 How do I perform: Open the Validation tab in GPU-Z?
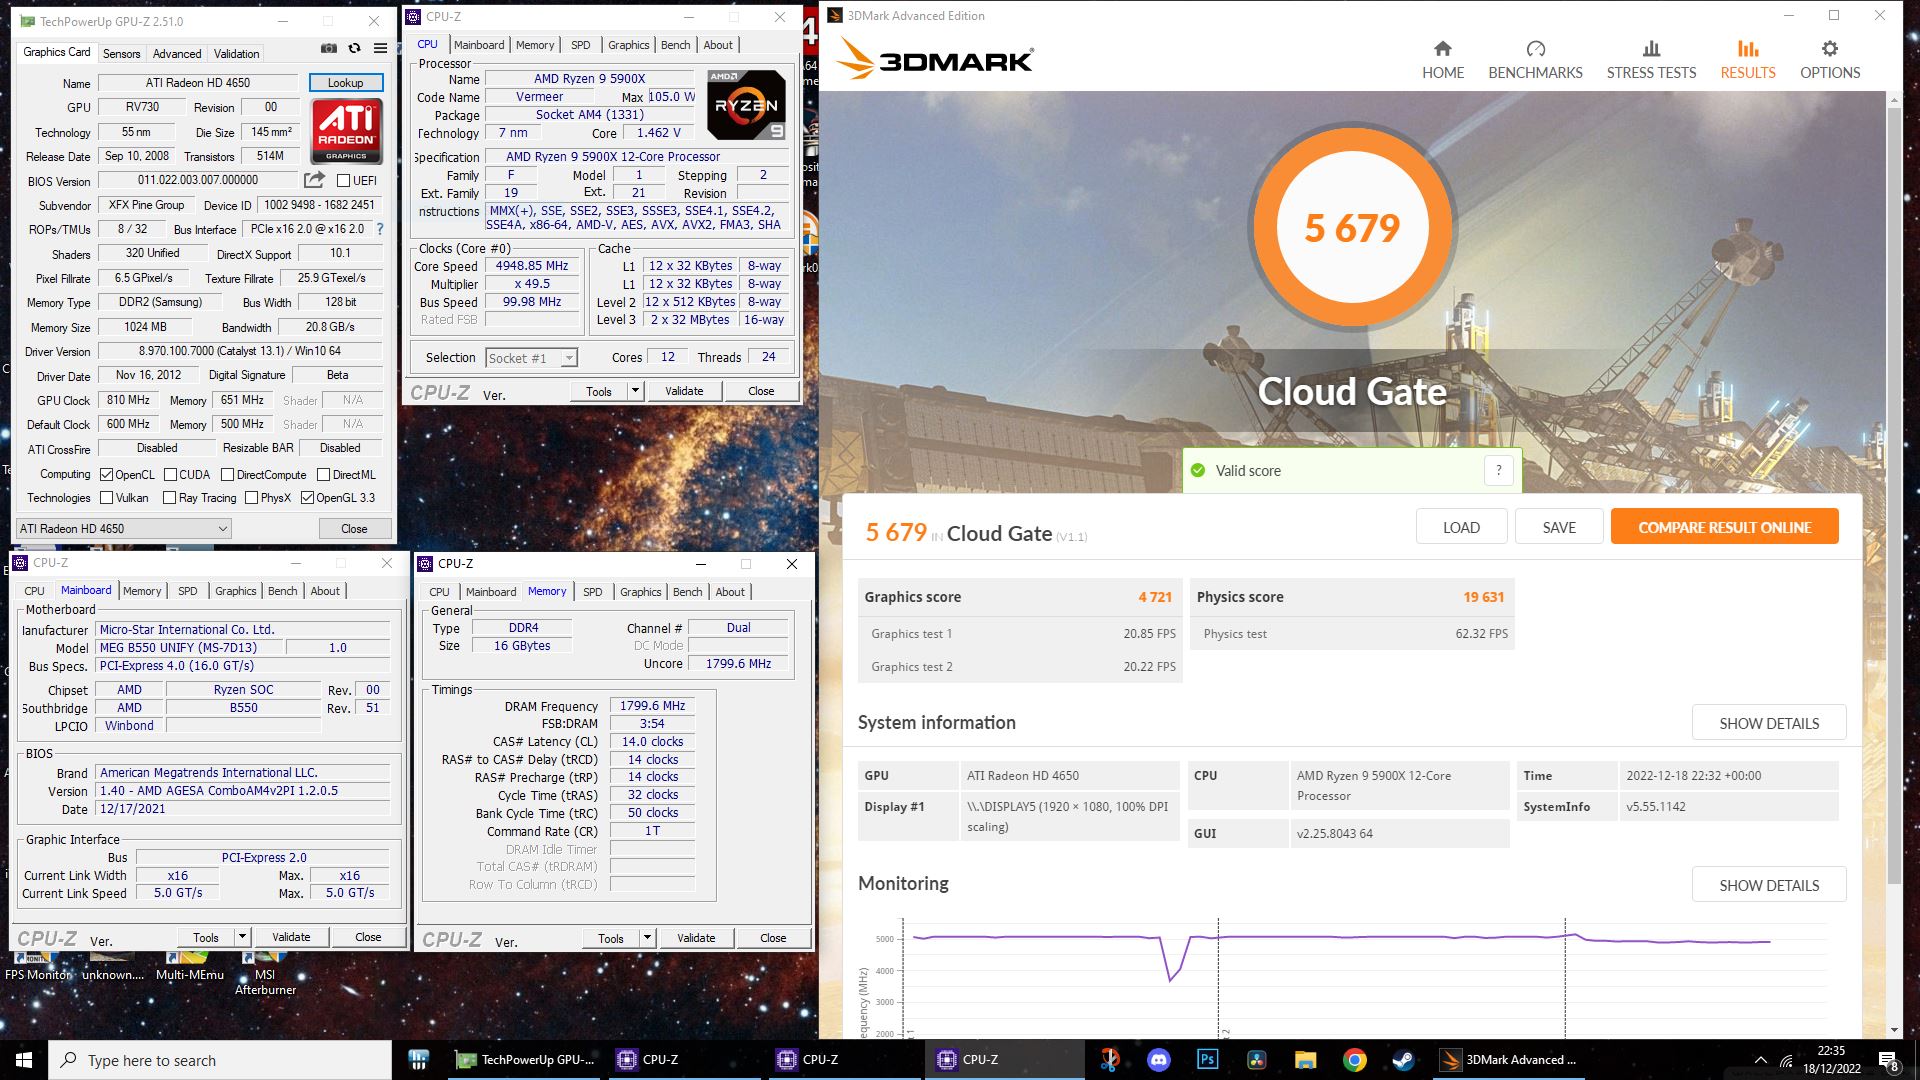[236, 54]
